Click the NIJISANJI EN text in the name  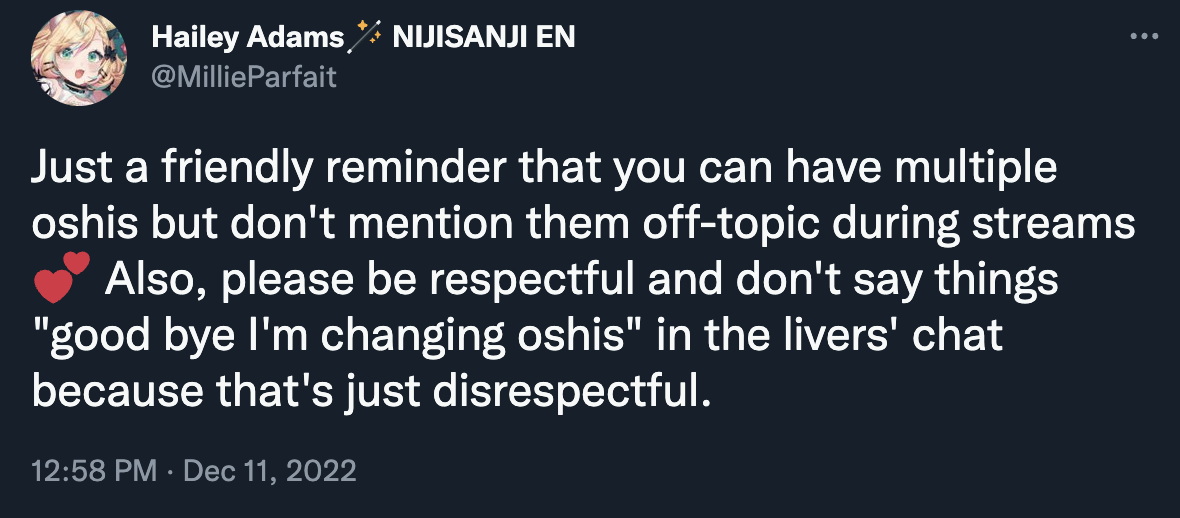484,37
